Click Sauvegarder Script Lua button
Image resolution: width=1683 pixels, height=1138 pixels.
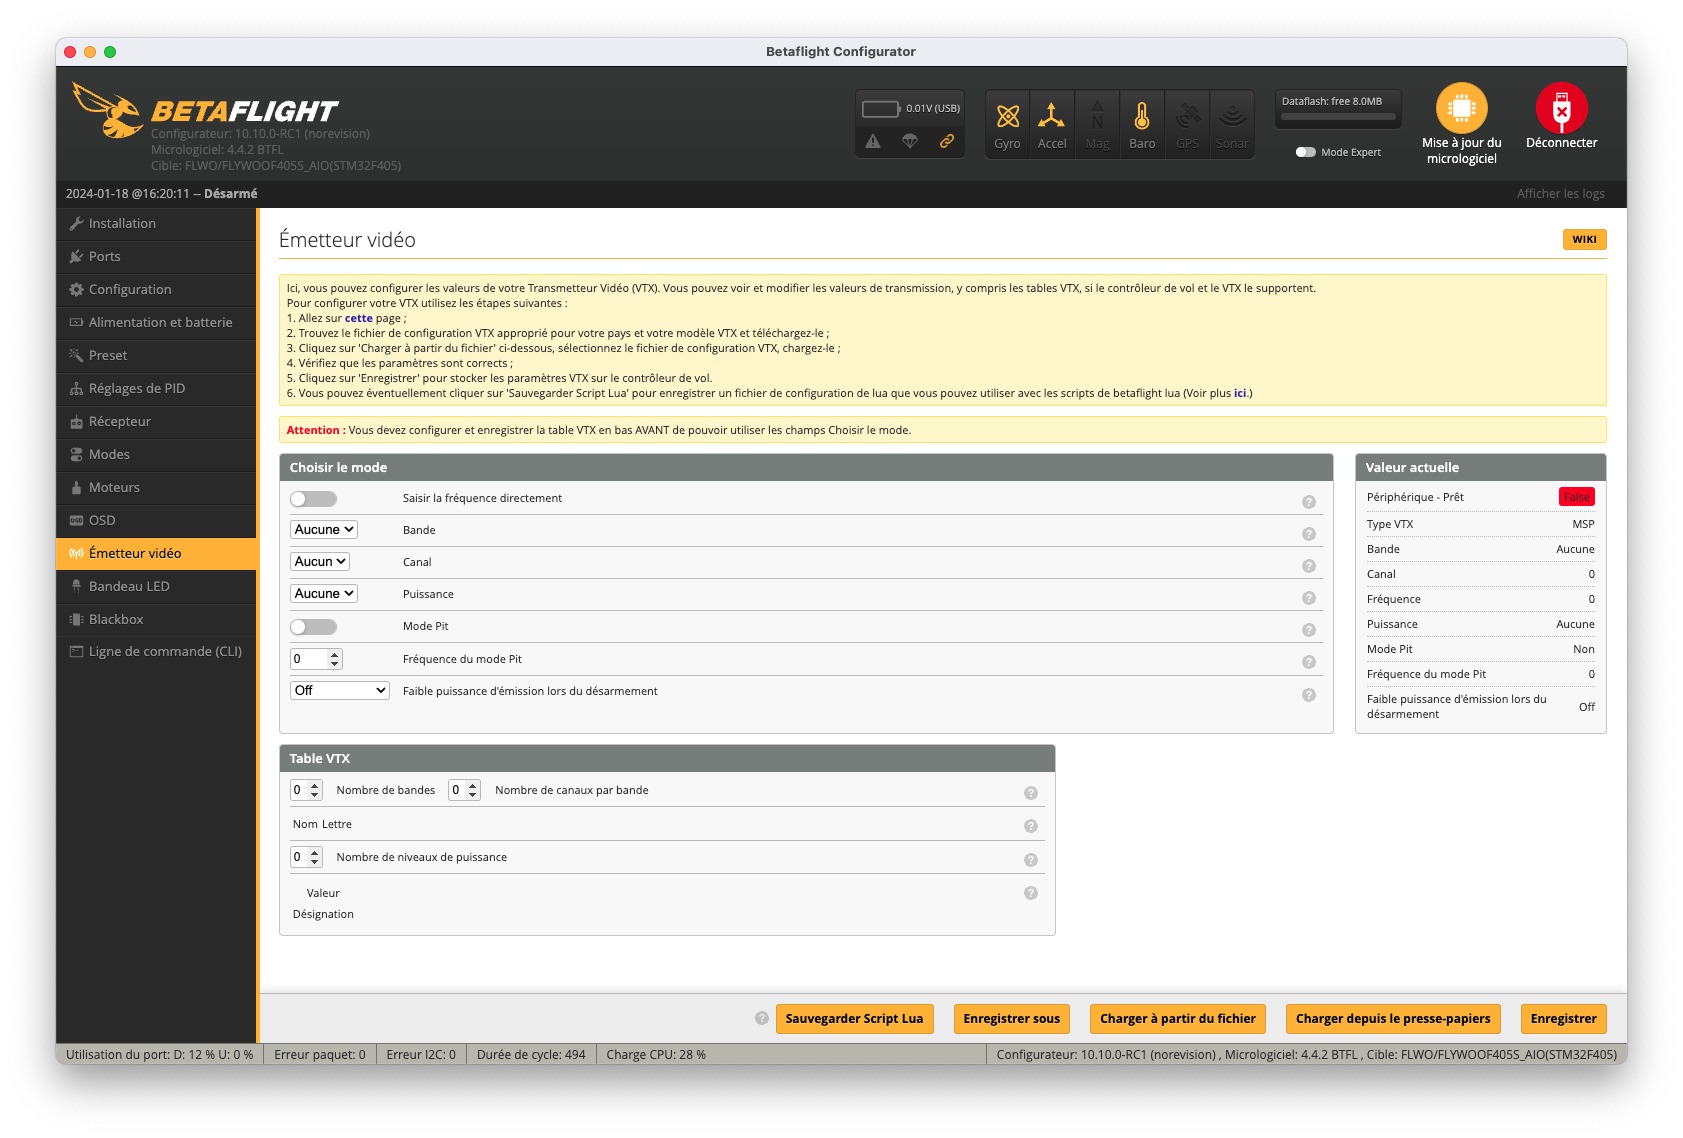pyautogui.click(x=854, y=1019)
